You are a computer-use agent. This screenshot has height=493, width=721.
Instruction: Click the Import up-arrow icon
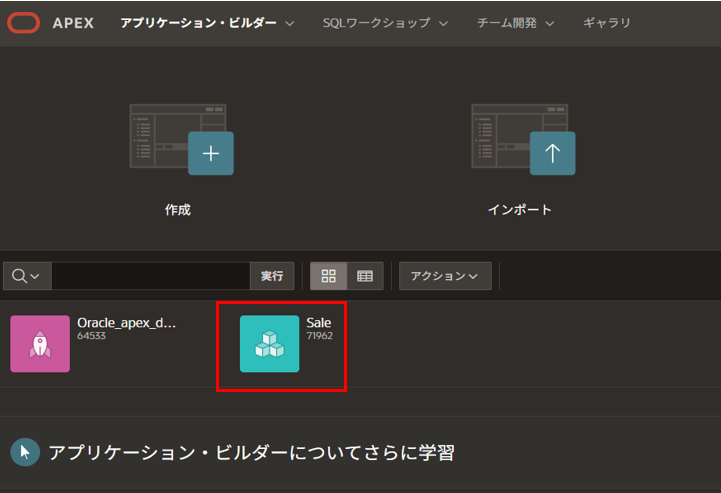(x=552, y=154)
